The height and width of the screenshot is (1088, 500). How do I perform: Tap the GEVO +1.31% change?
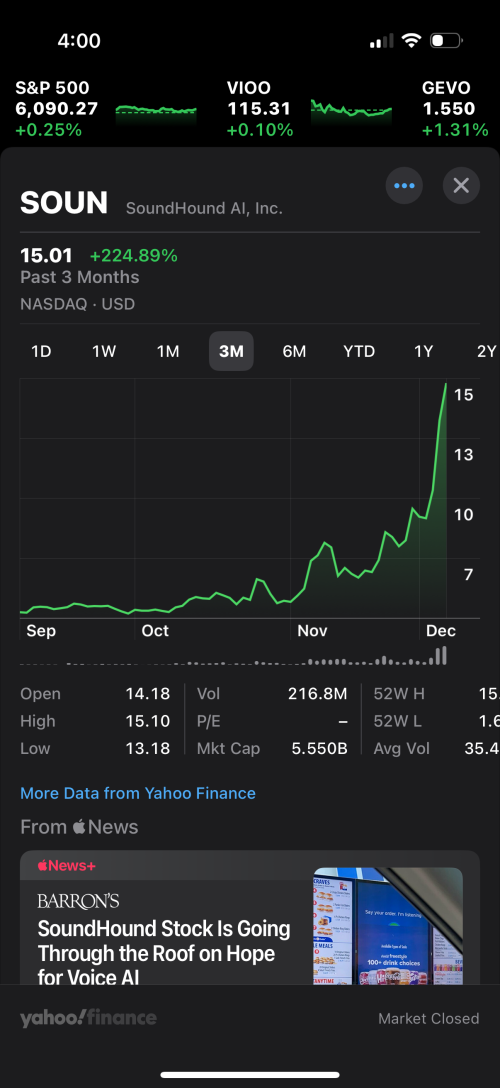pyautogui.click(x=455, y=130)
